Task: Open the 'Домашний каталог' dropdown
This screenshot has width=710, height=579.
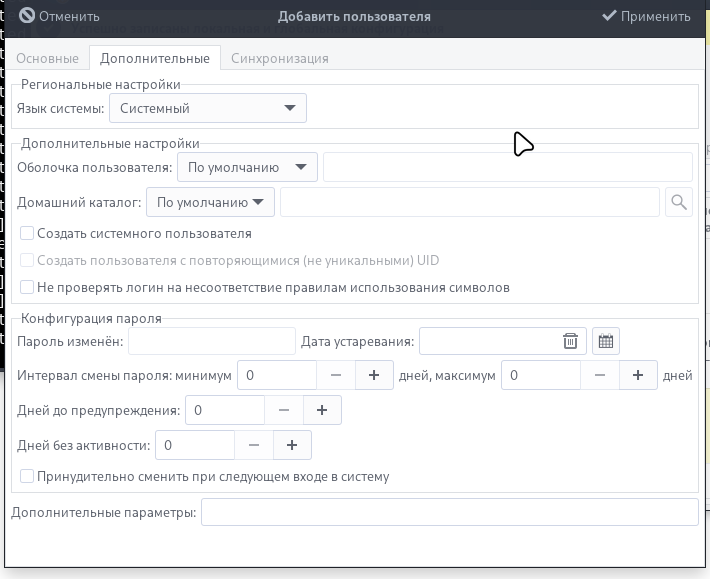Action: [210, 202]
